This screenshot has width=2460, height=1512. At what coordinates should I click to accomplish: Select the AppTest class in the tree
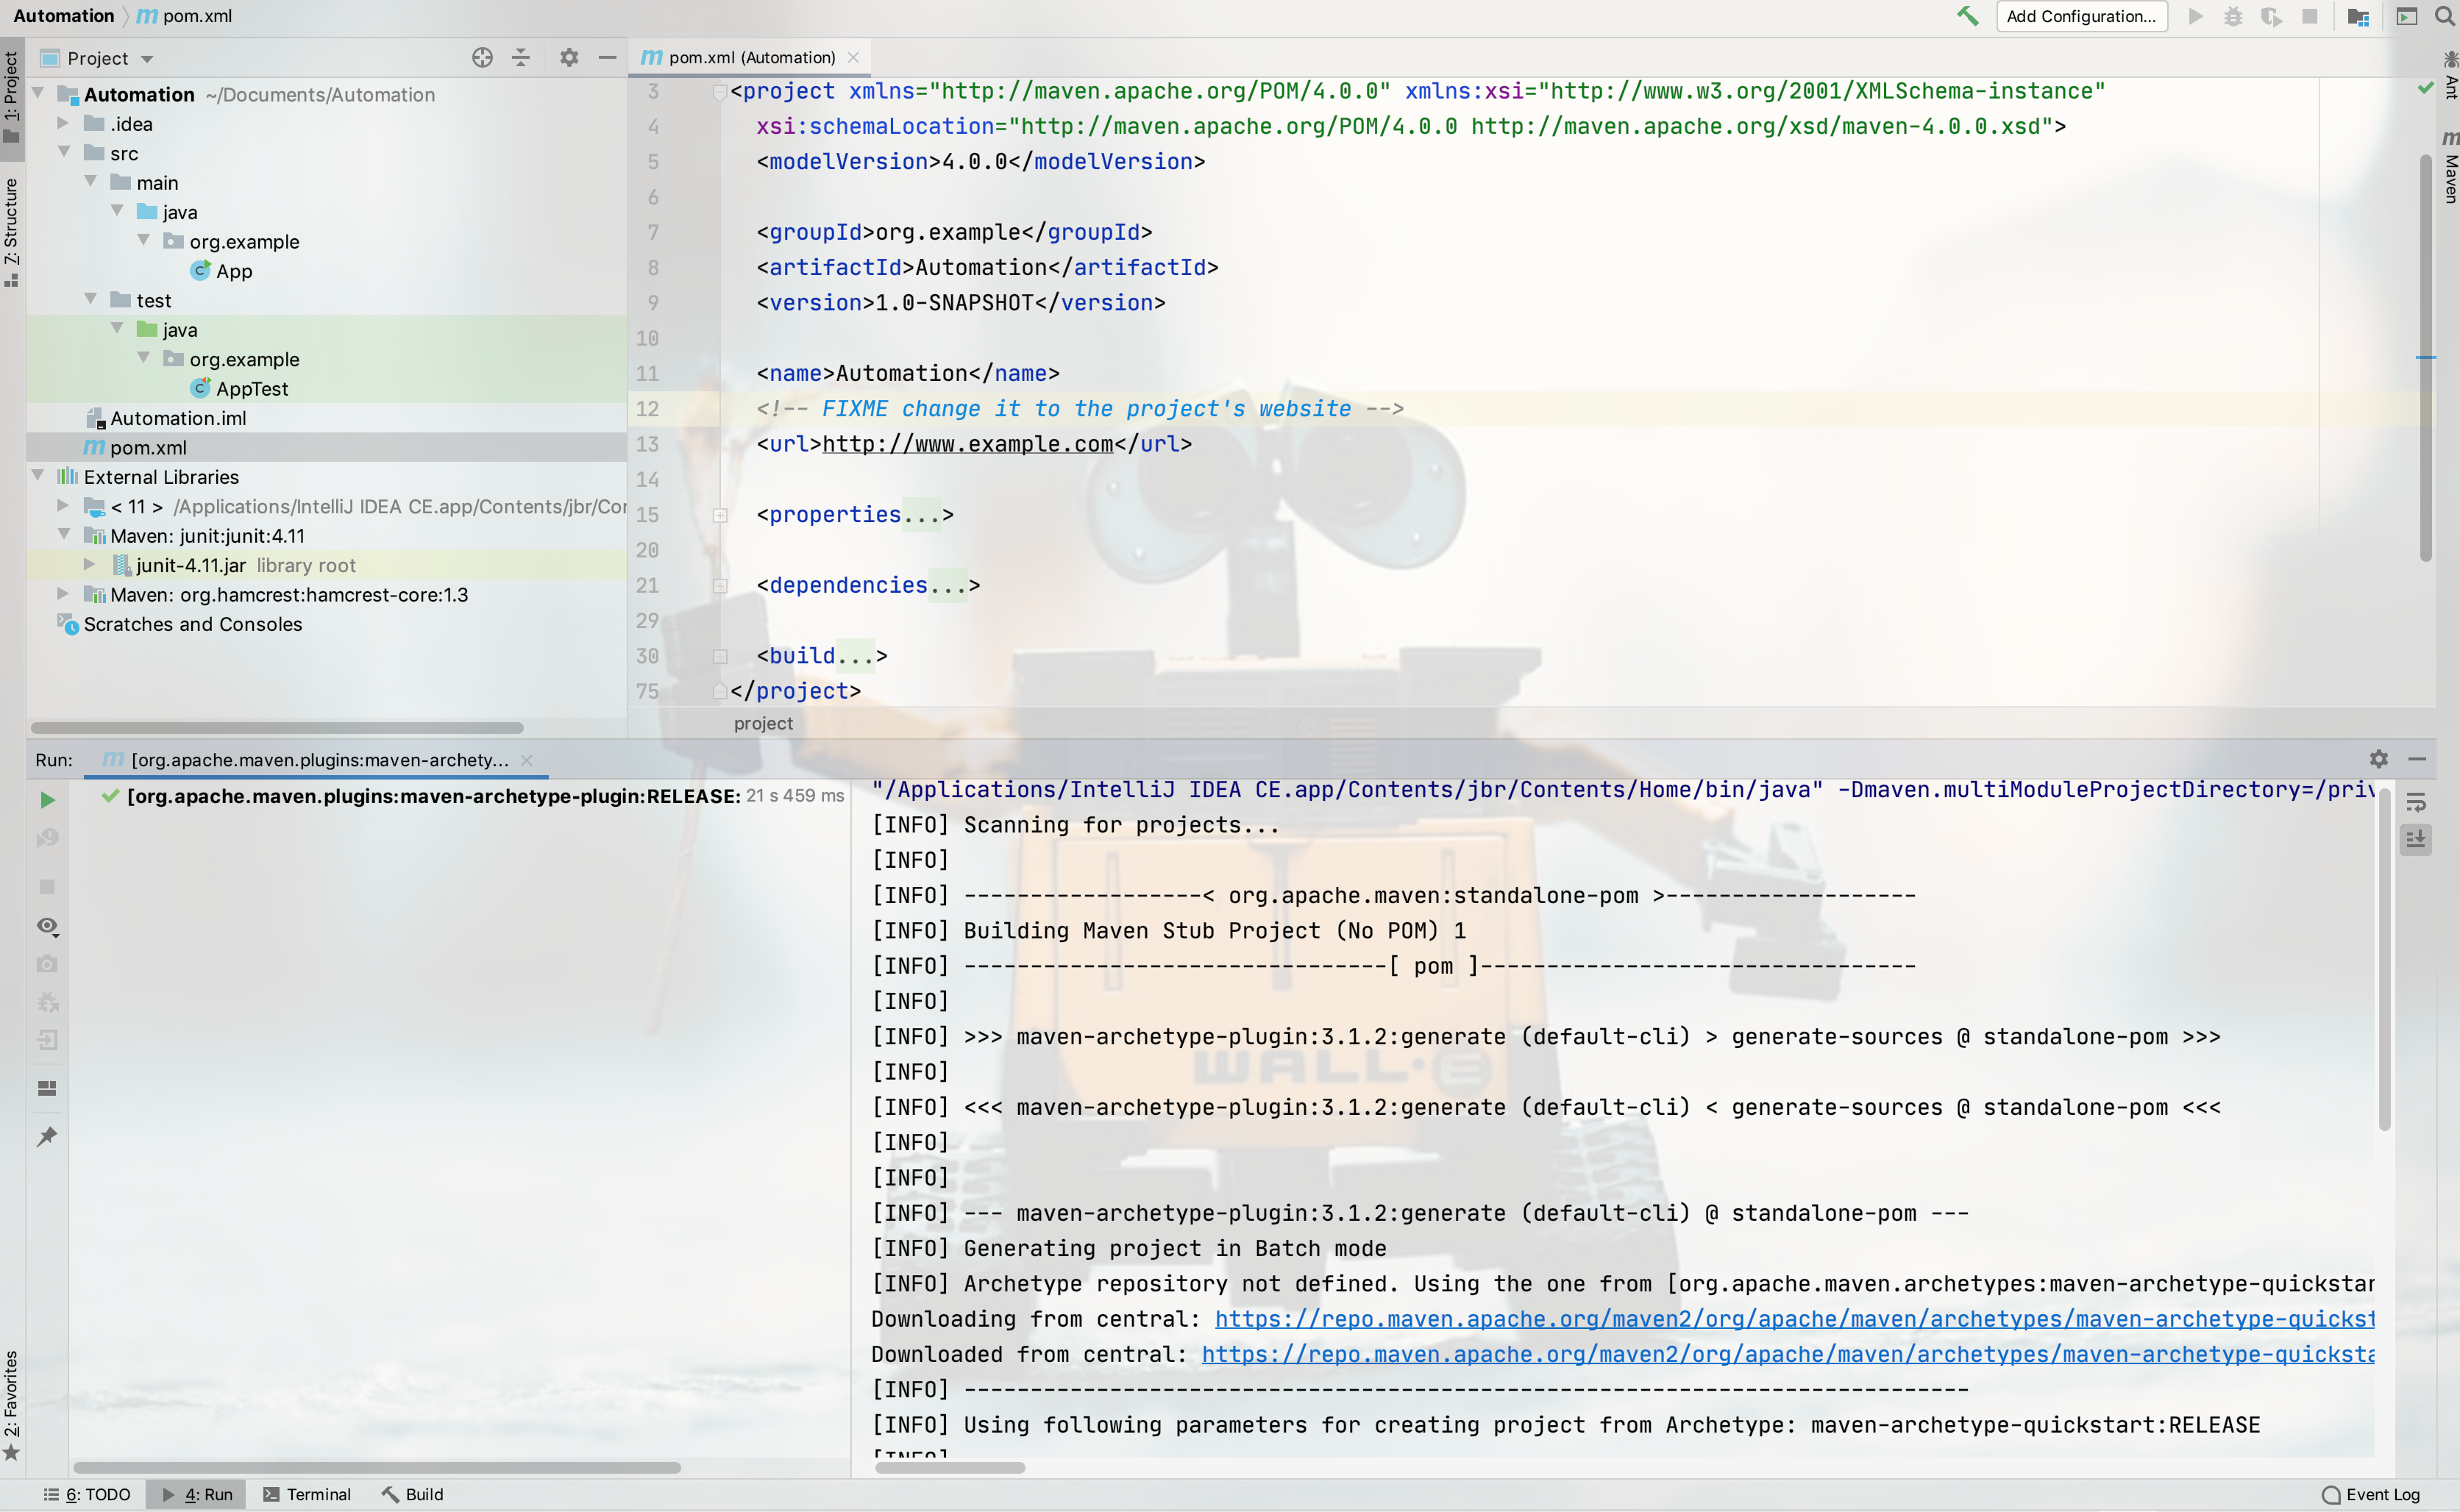tap(252, 389)
